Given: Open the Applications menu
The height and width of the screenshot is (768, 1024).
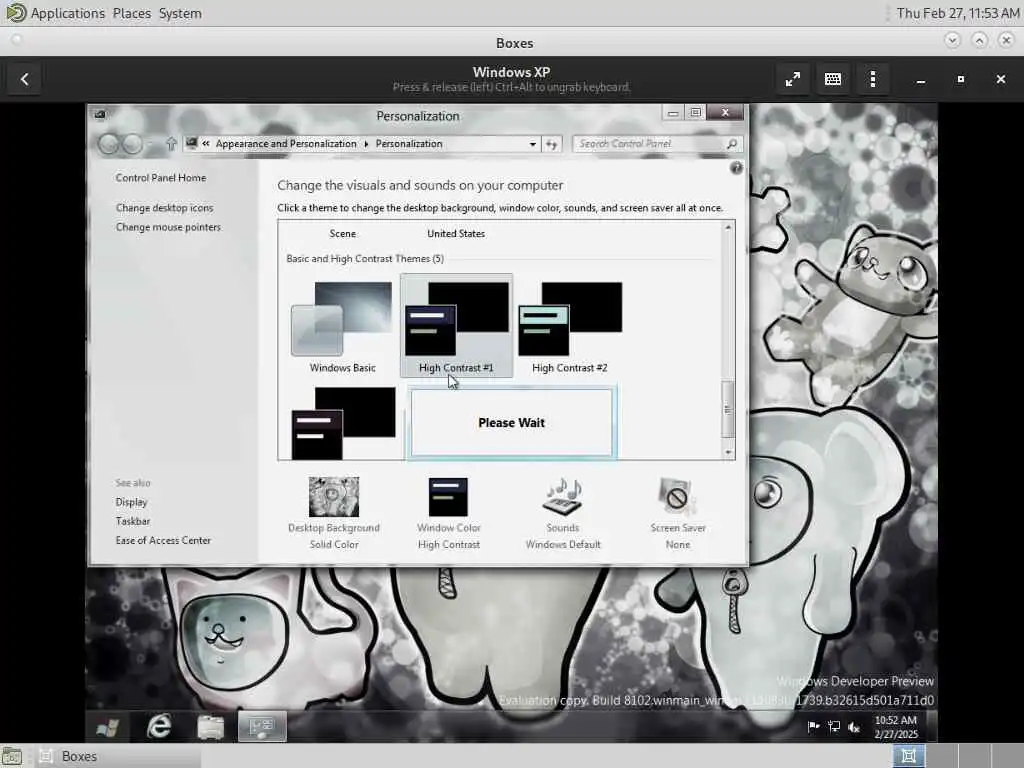Looking at the screenshot, I should 67,13.
